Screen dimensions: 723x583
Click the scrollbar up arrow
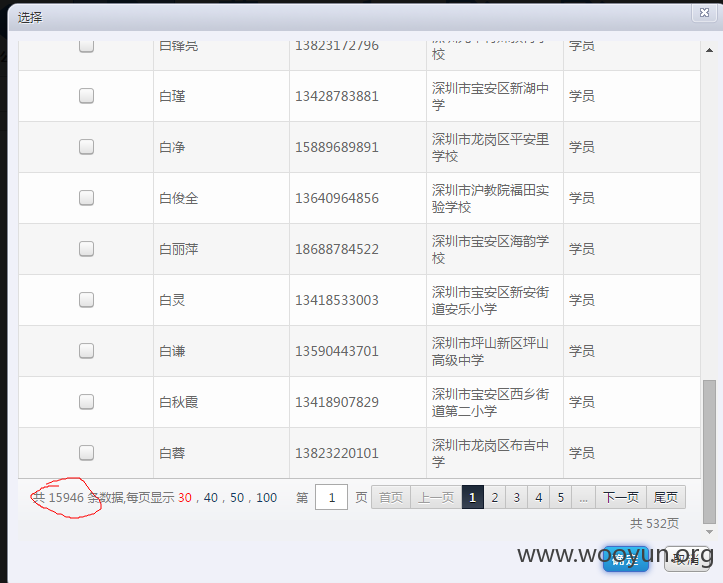pos(709,50)
